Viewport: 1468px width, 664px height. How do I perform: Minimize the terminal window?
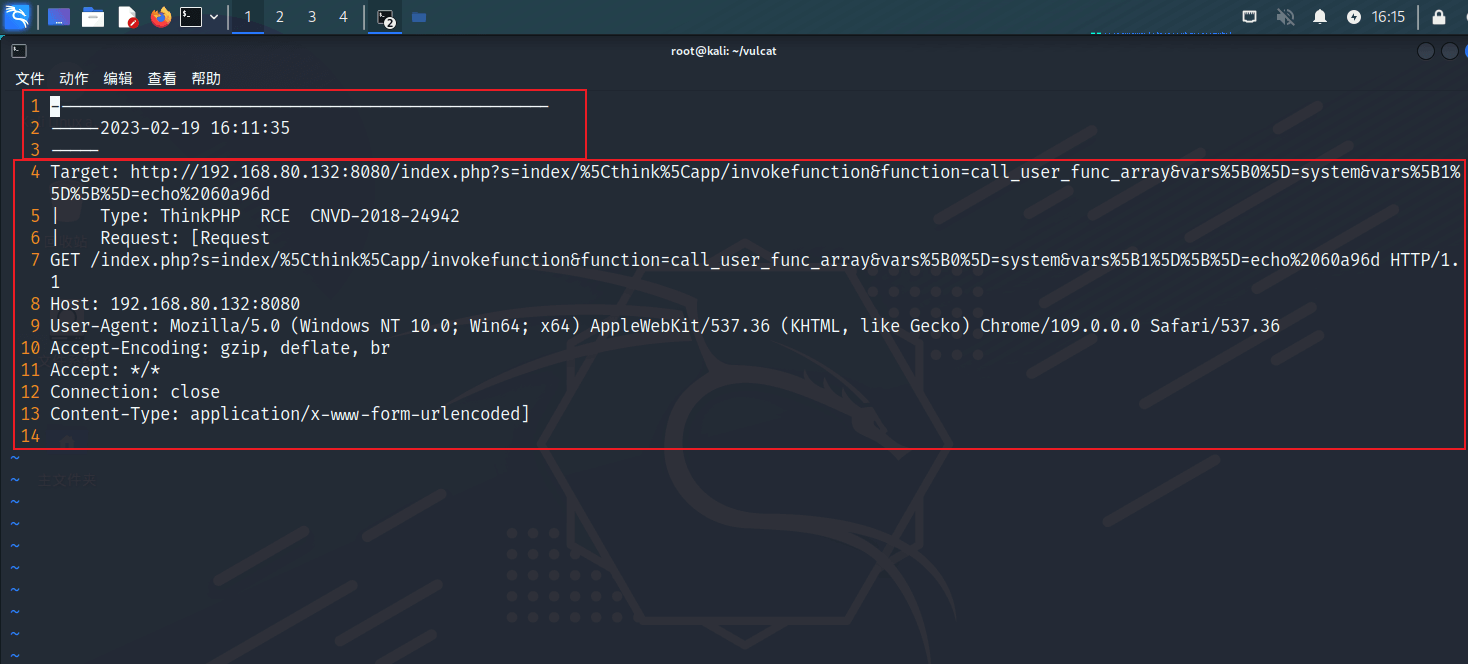point(1425,51)
